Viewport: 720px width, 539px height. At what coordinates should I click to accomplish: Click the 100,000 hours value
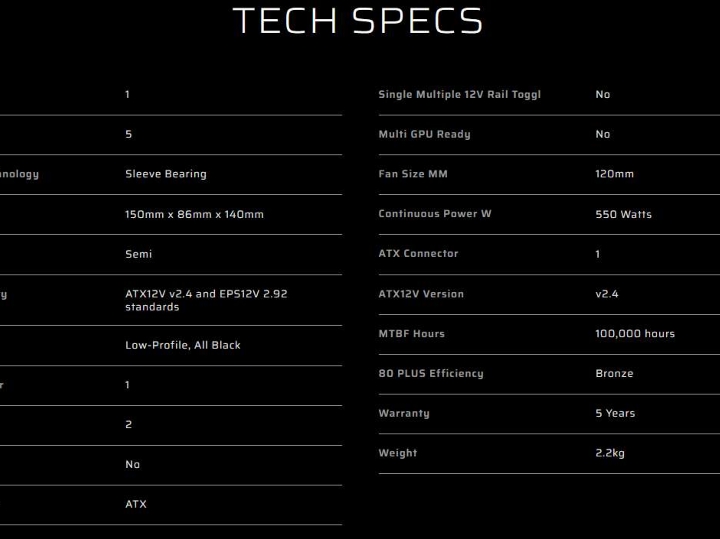[x=635, y=334]
